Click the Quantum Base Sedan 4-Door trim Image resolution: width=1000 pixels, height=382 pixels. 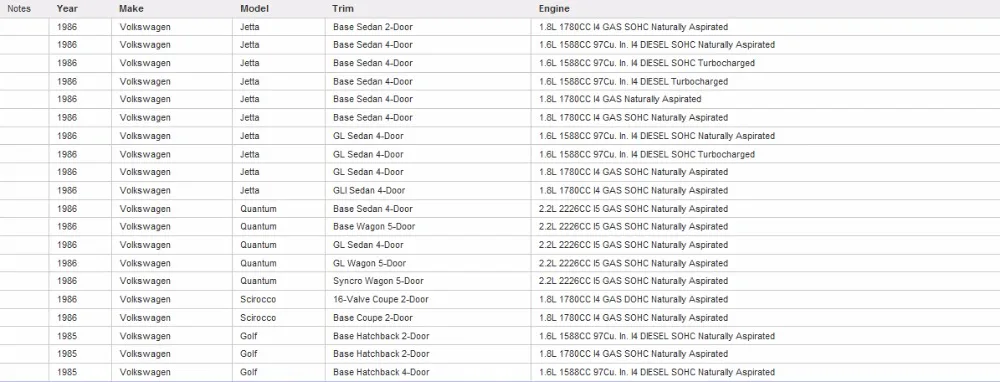(x=372, y=209)
